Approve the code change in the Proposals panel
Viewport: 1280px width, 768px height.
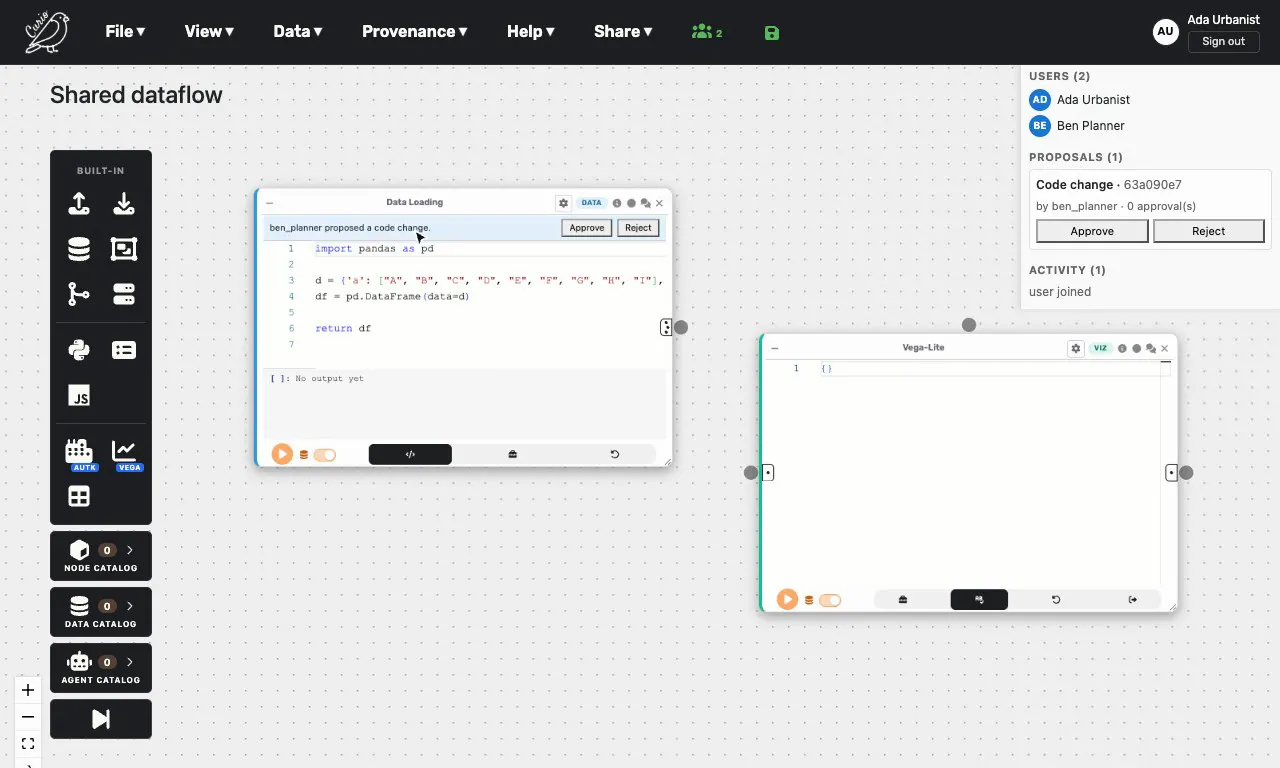(x=1092, y=231)
